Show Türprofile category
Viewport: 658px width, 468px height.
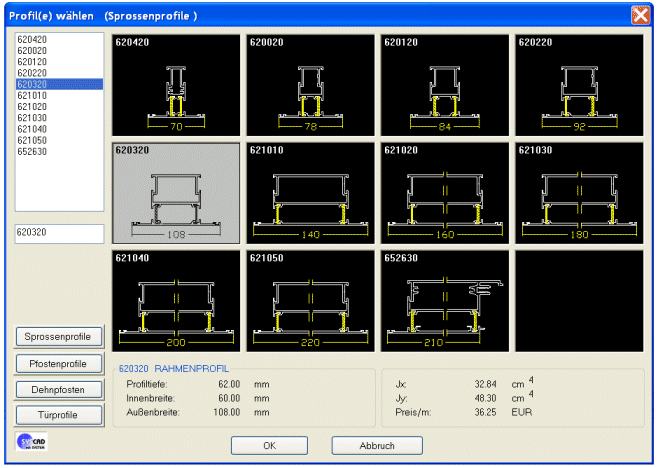(x=58, y=415)
